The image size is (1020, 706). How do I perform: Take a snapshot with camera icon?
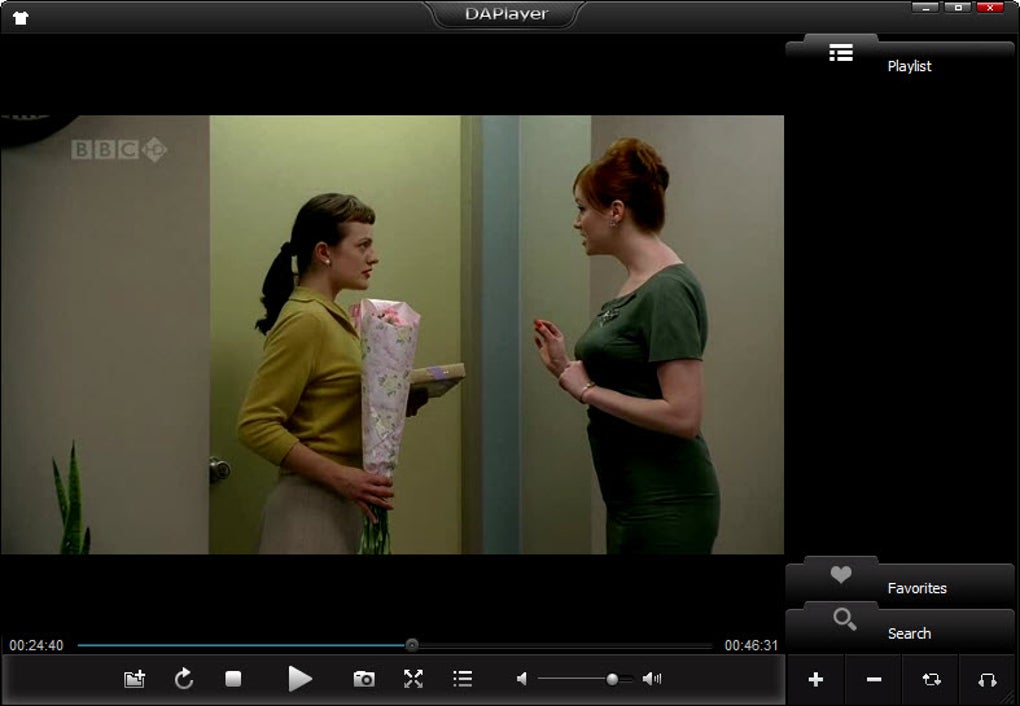(364, 679)
